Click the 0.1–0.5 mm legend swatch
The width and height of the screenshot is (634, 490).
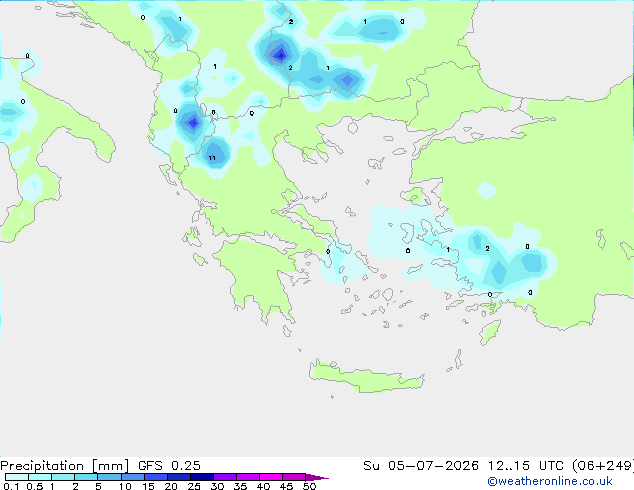(17, 477)
